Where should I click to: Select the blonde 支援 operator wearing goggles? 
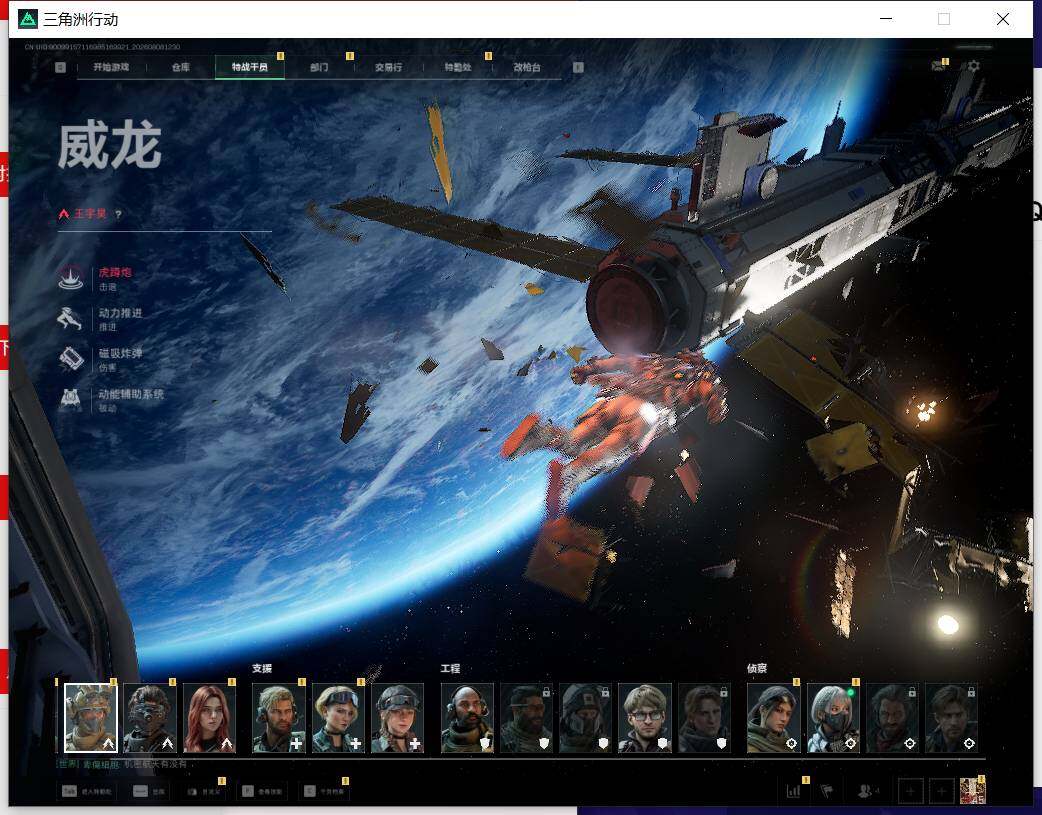pos(338,718)
